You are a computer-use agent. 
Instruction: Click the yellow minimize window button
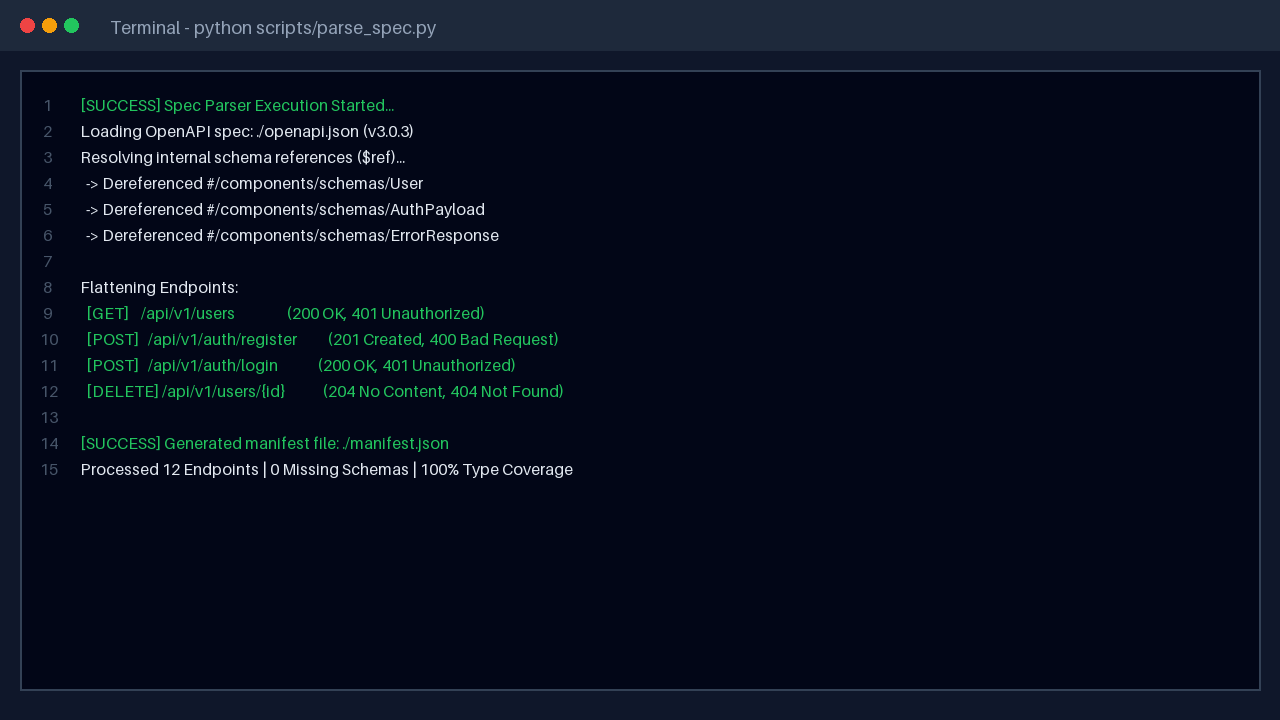[x=50, y=26]
